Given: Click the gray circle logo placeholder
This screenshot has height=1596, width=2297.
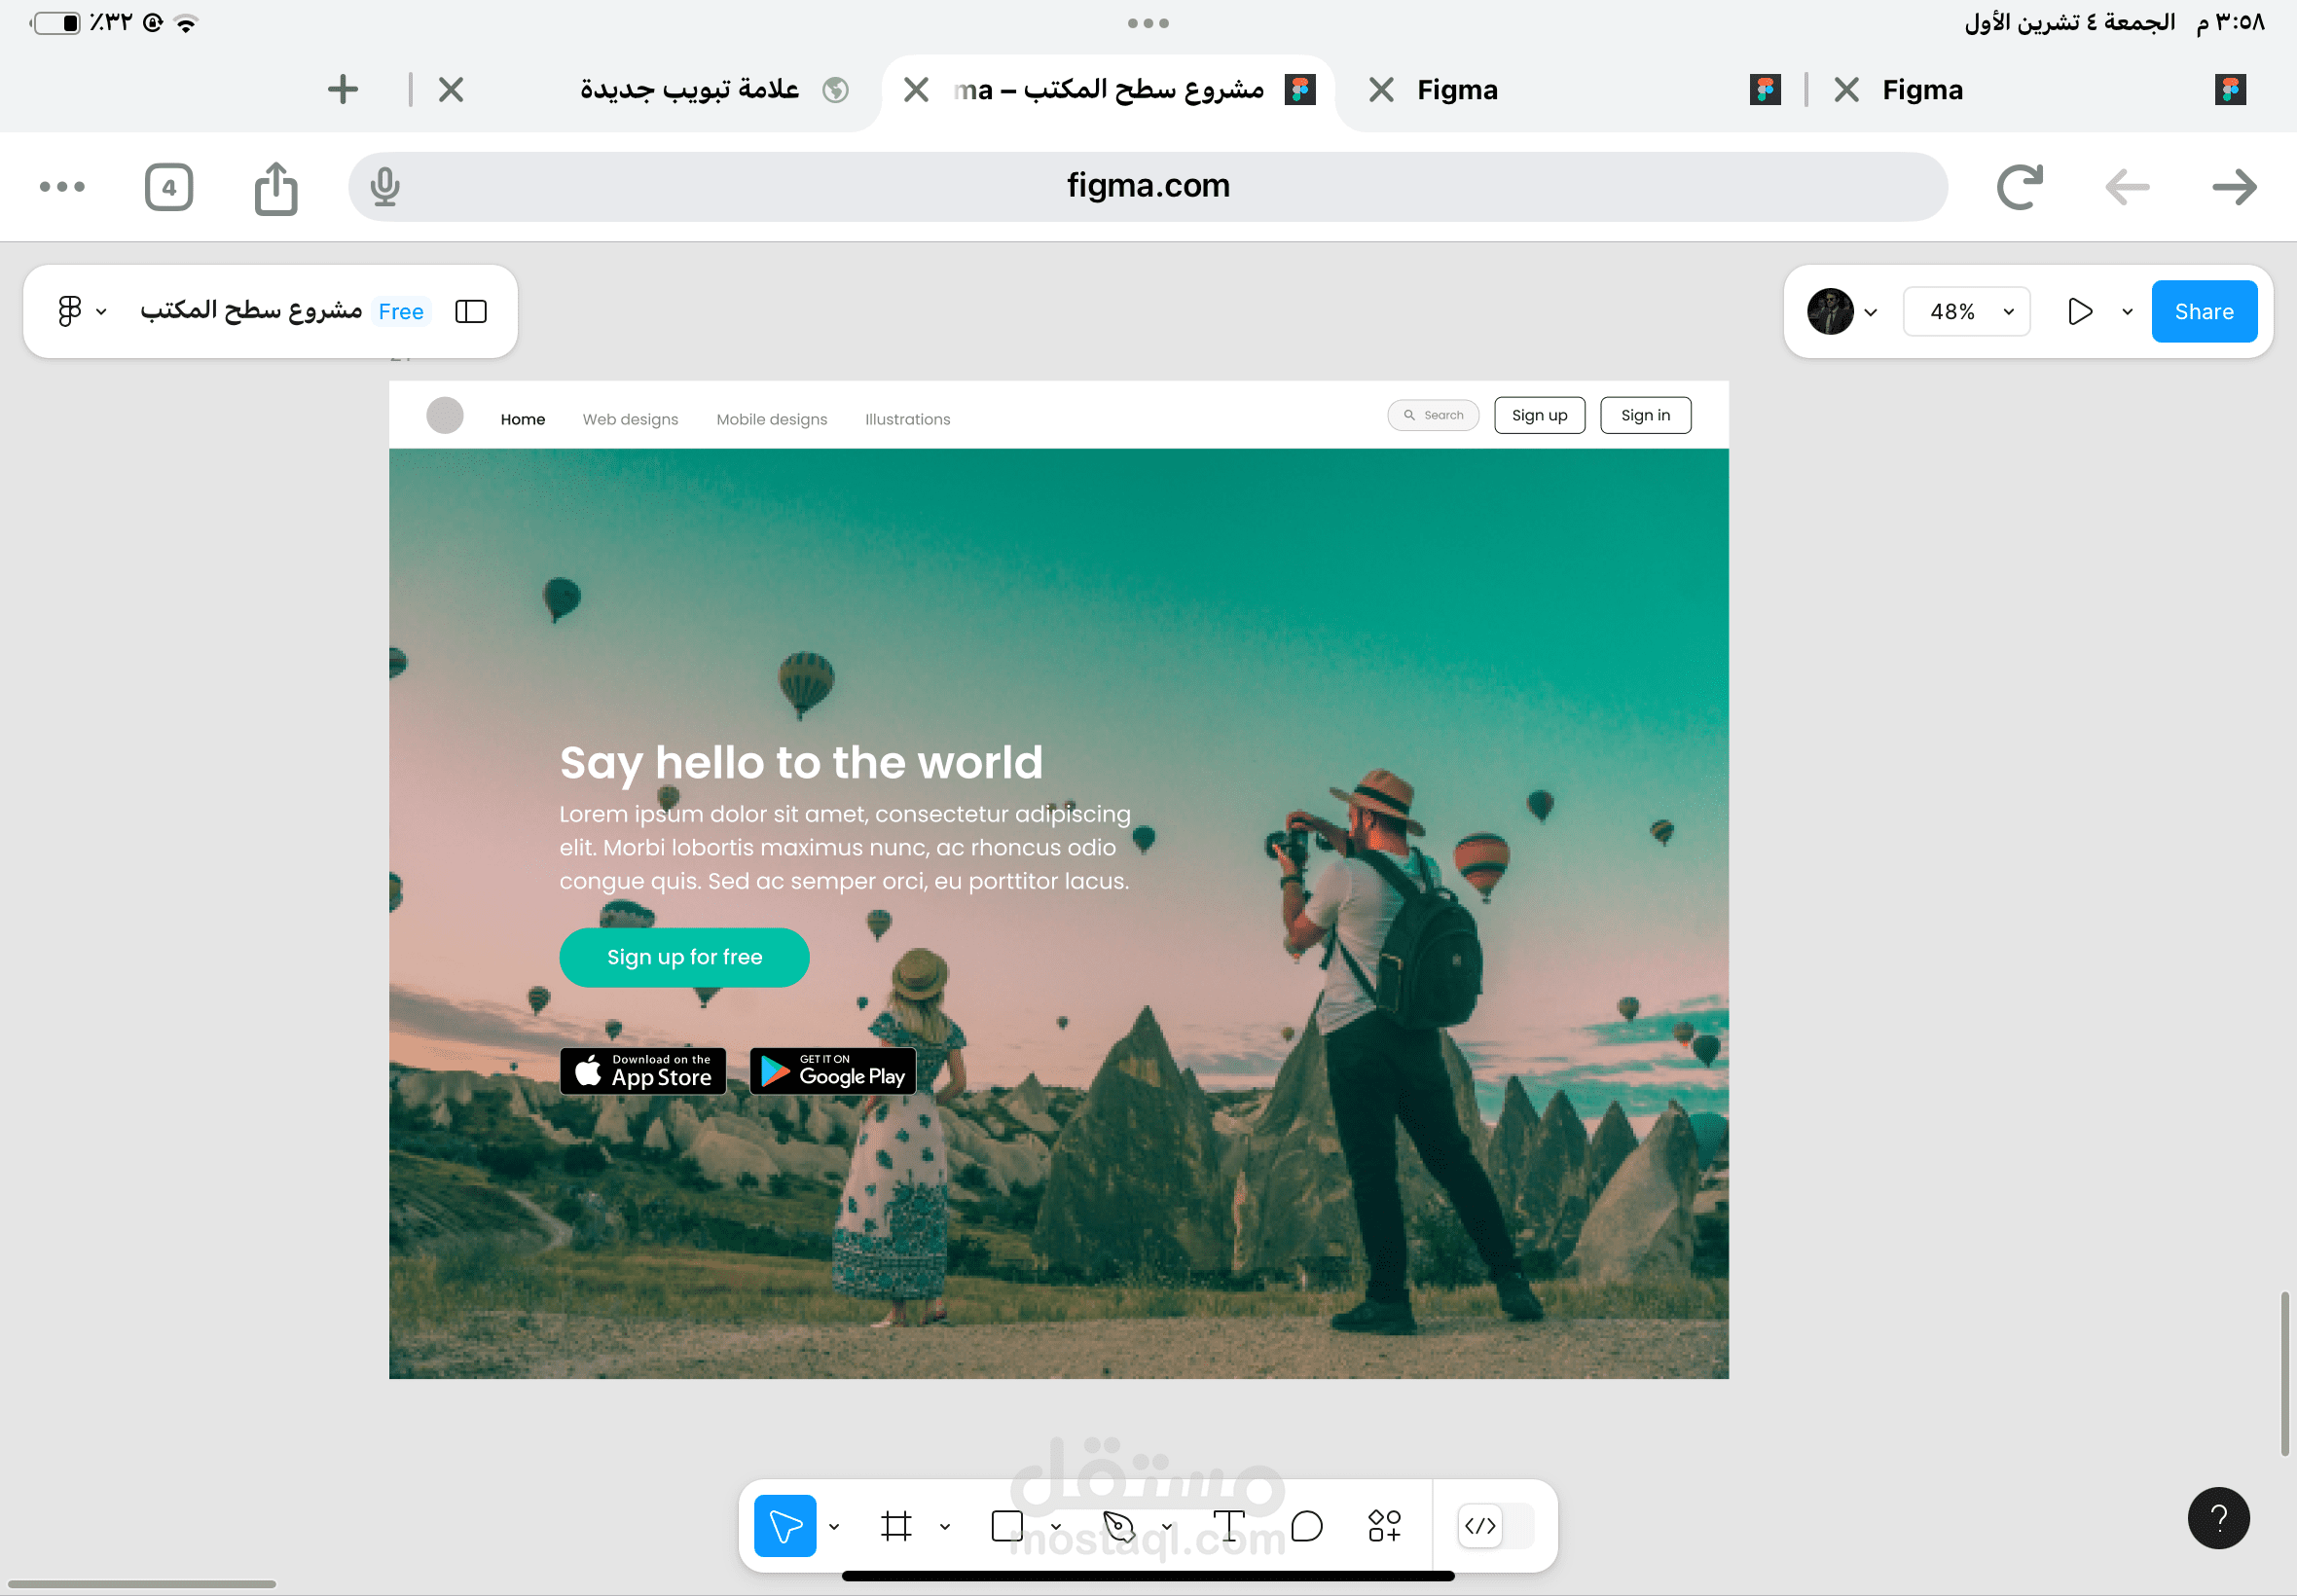Looking at the screenshot, I should coord(445,415).
